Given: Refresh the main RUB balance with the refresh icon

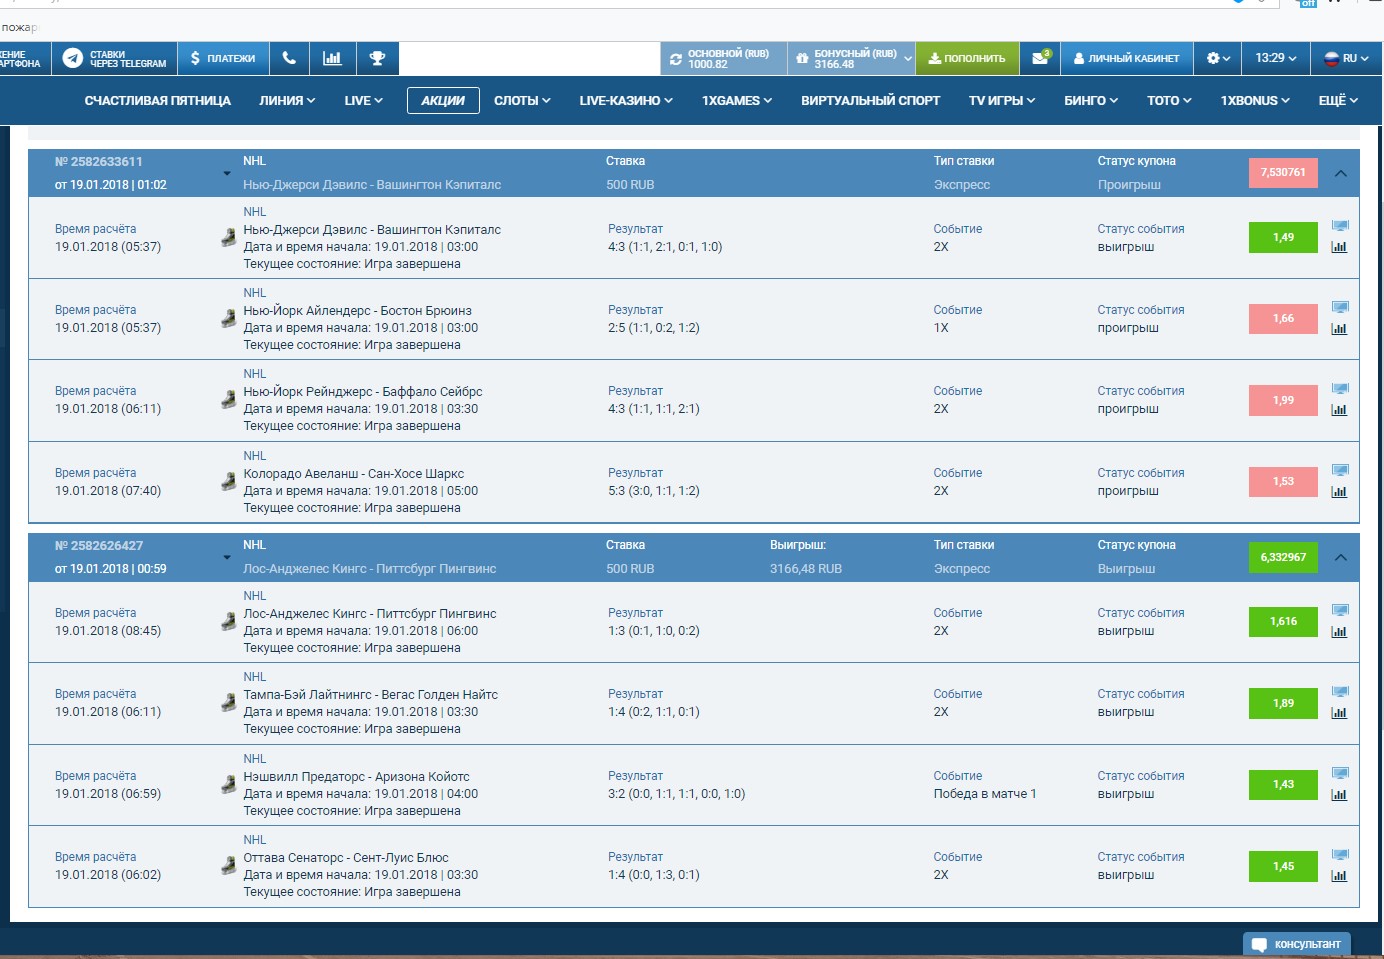Looking at the screenshot, I should (x=676, y=57).
